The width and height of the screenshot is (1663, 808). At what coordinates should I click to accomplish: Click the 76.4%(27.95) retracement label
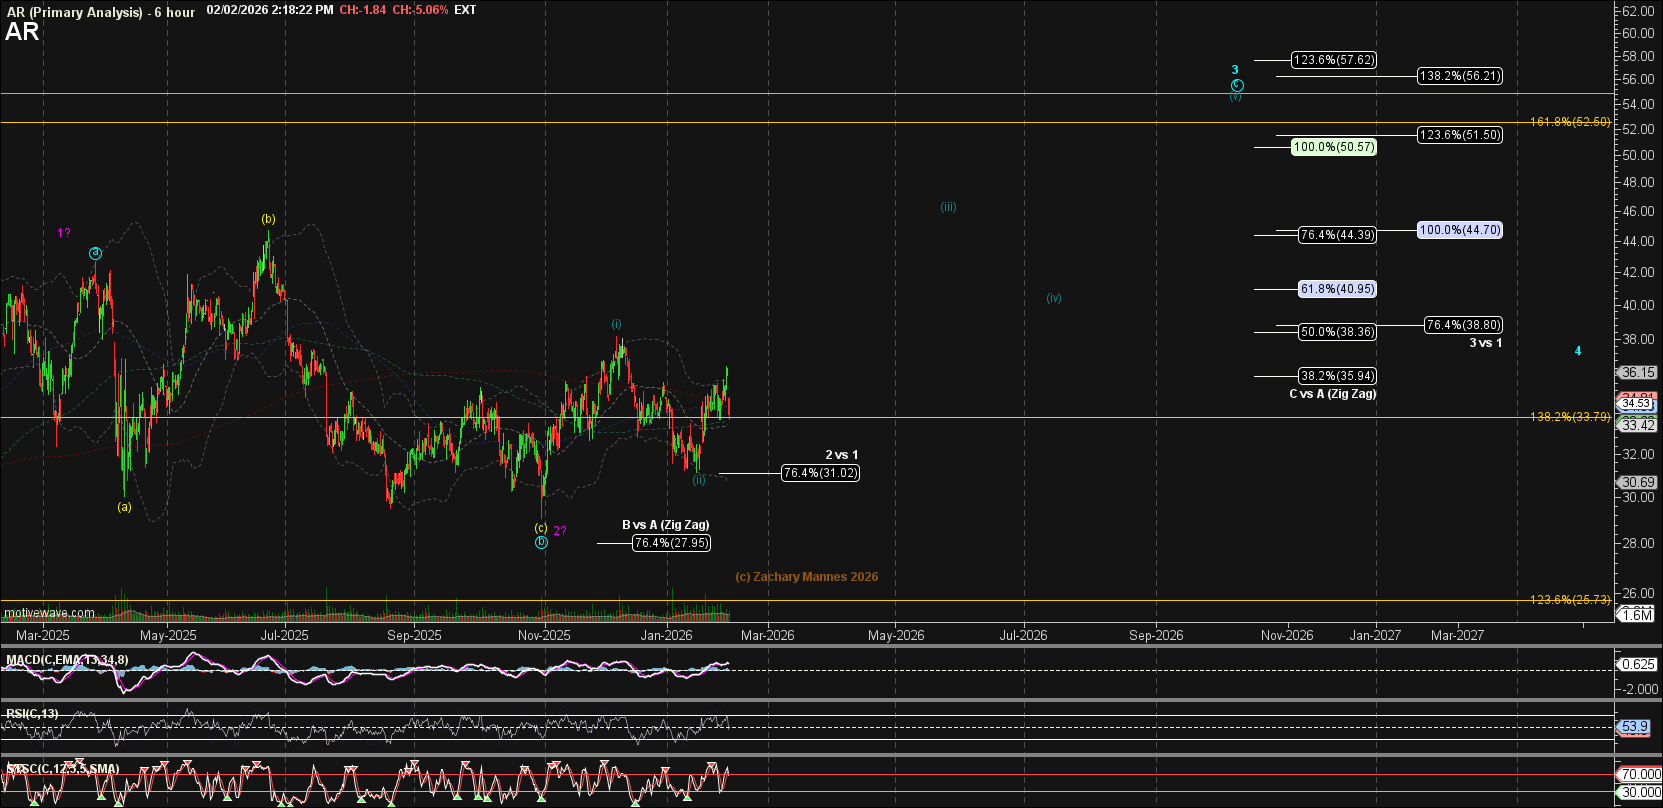671,543
